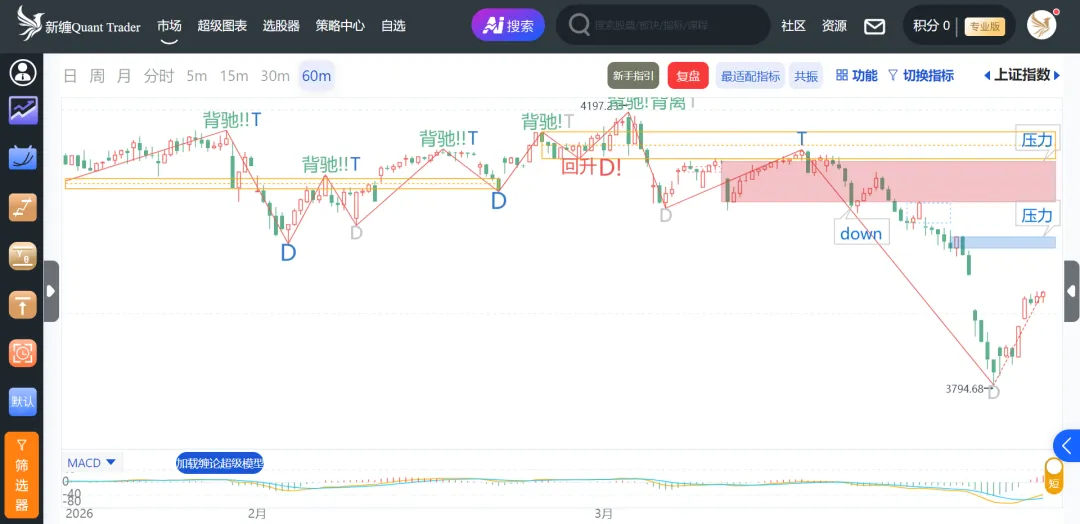Viewport: 1080px width, 524px height.
Task: Select the purple trend line chart icon
Action: (23, 110)
